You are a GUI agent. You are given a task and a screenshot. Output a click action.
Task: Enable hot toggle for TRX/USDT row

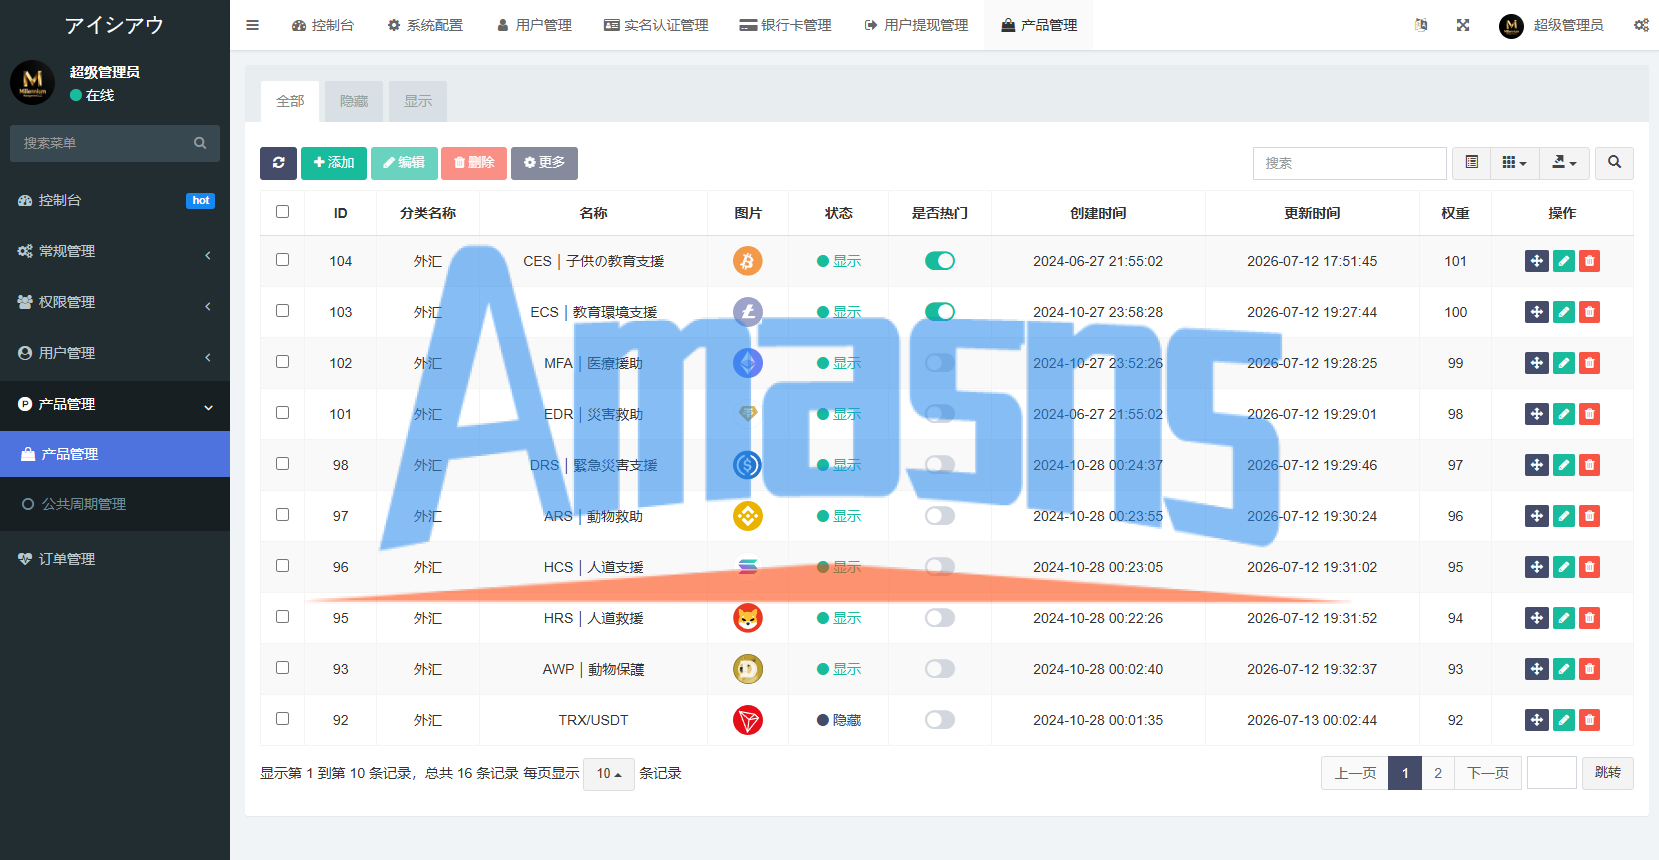[x=940, y=720]
